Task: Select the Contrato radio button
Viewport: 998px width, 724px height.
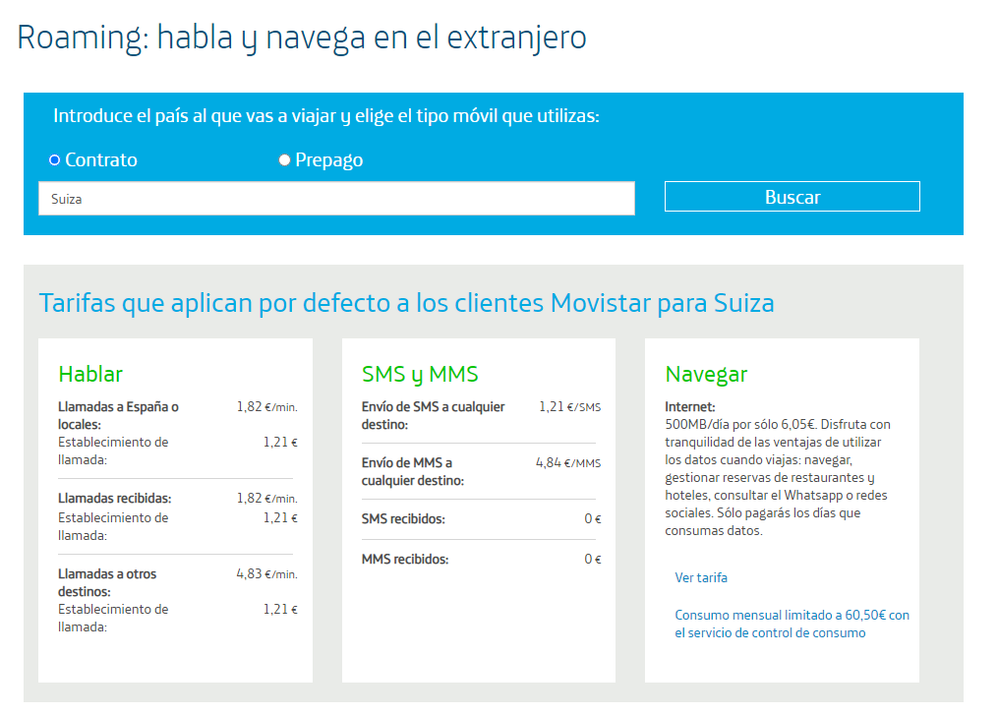Action: tap(53, 159)
